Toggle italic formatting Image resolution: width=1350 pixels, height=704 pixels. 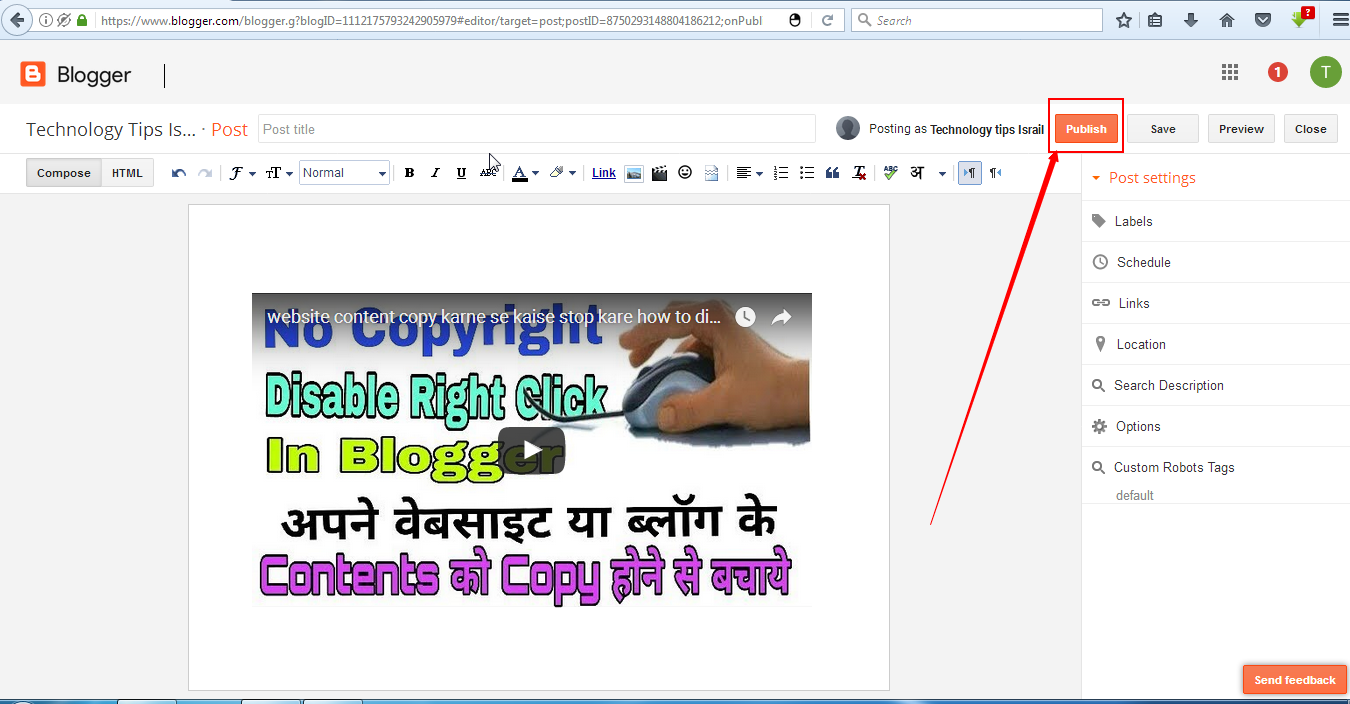click(x=435, y=173)
